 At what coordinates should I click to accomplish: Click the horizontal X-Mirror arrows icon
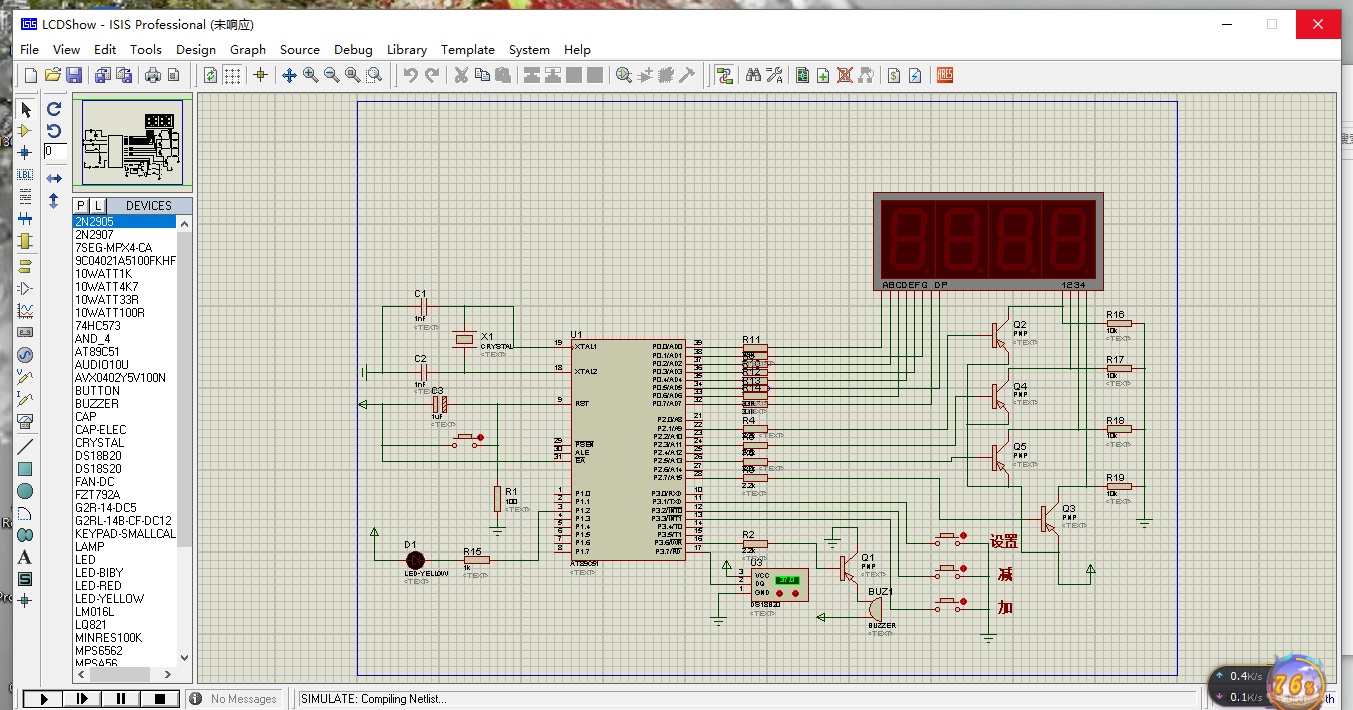pos(54,179)
